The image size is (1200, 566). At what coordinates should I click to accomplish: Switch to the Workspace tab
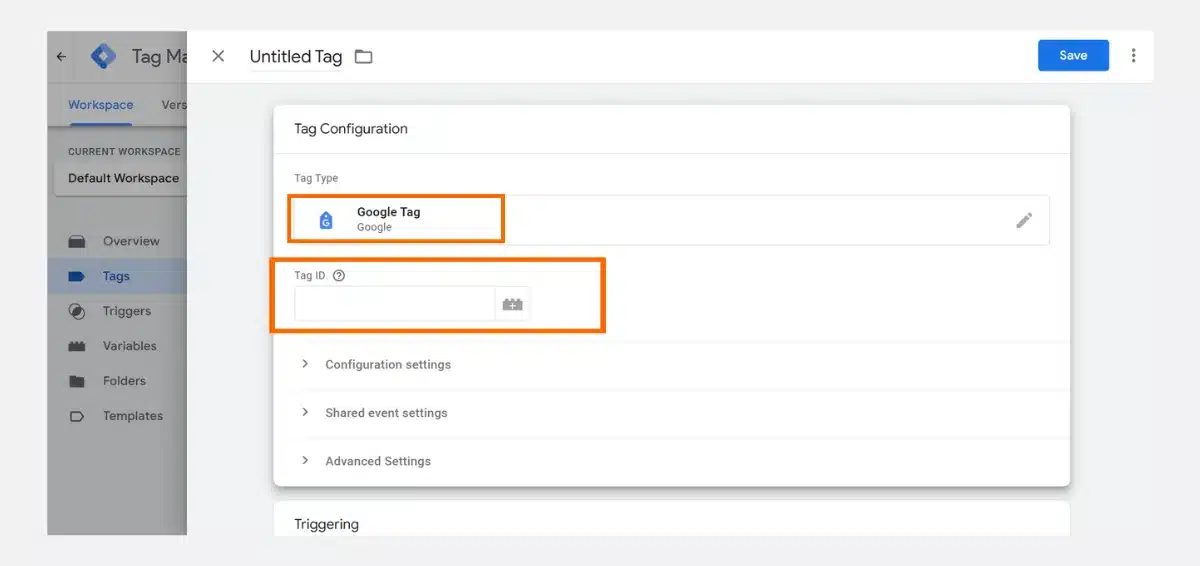(x=100, y=105)
